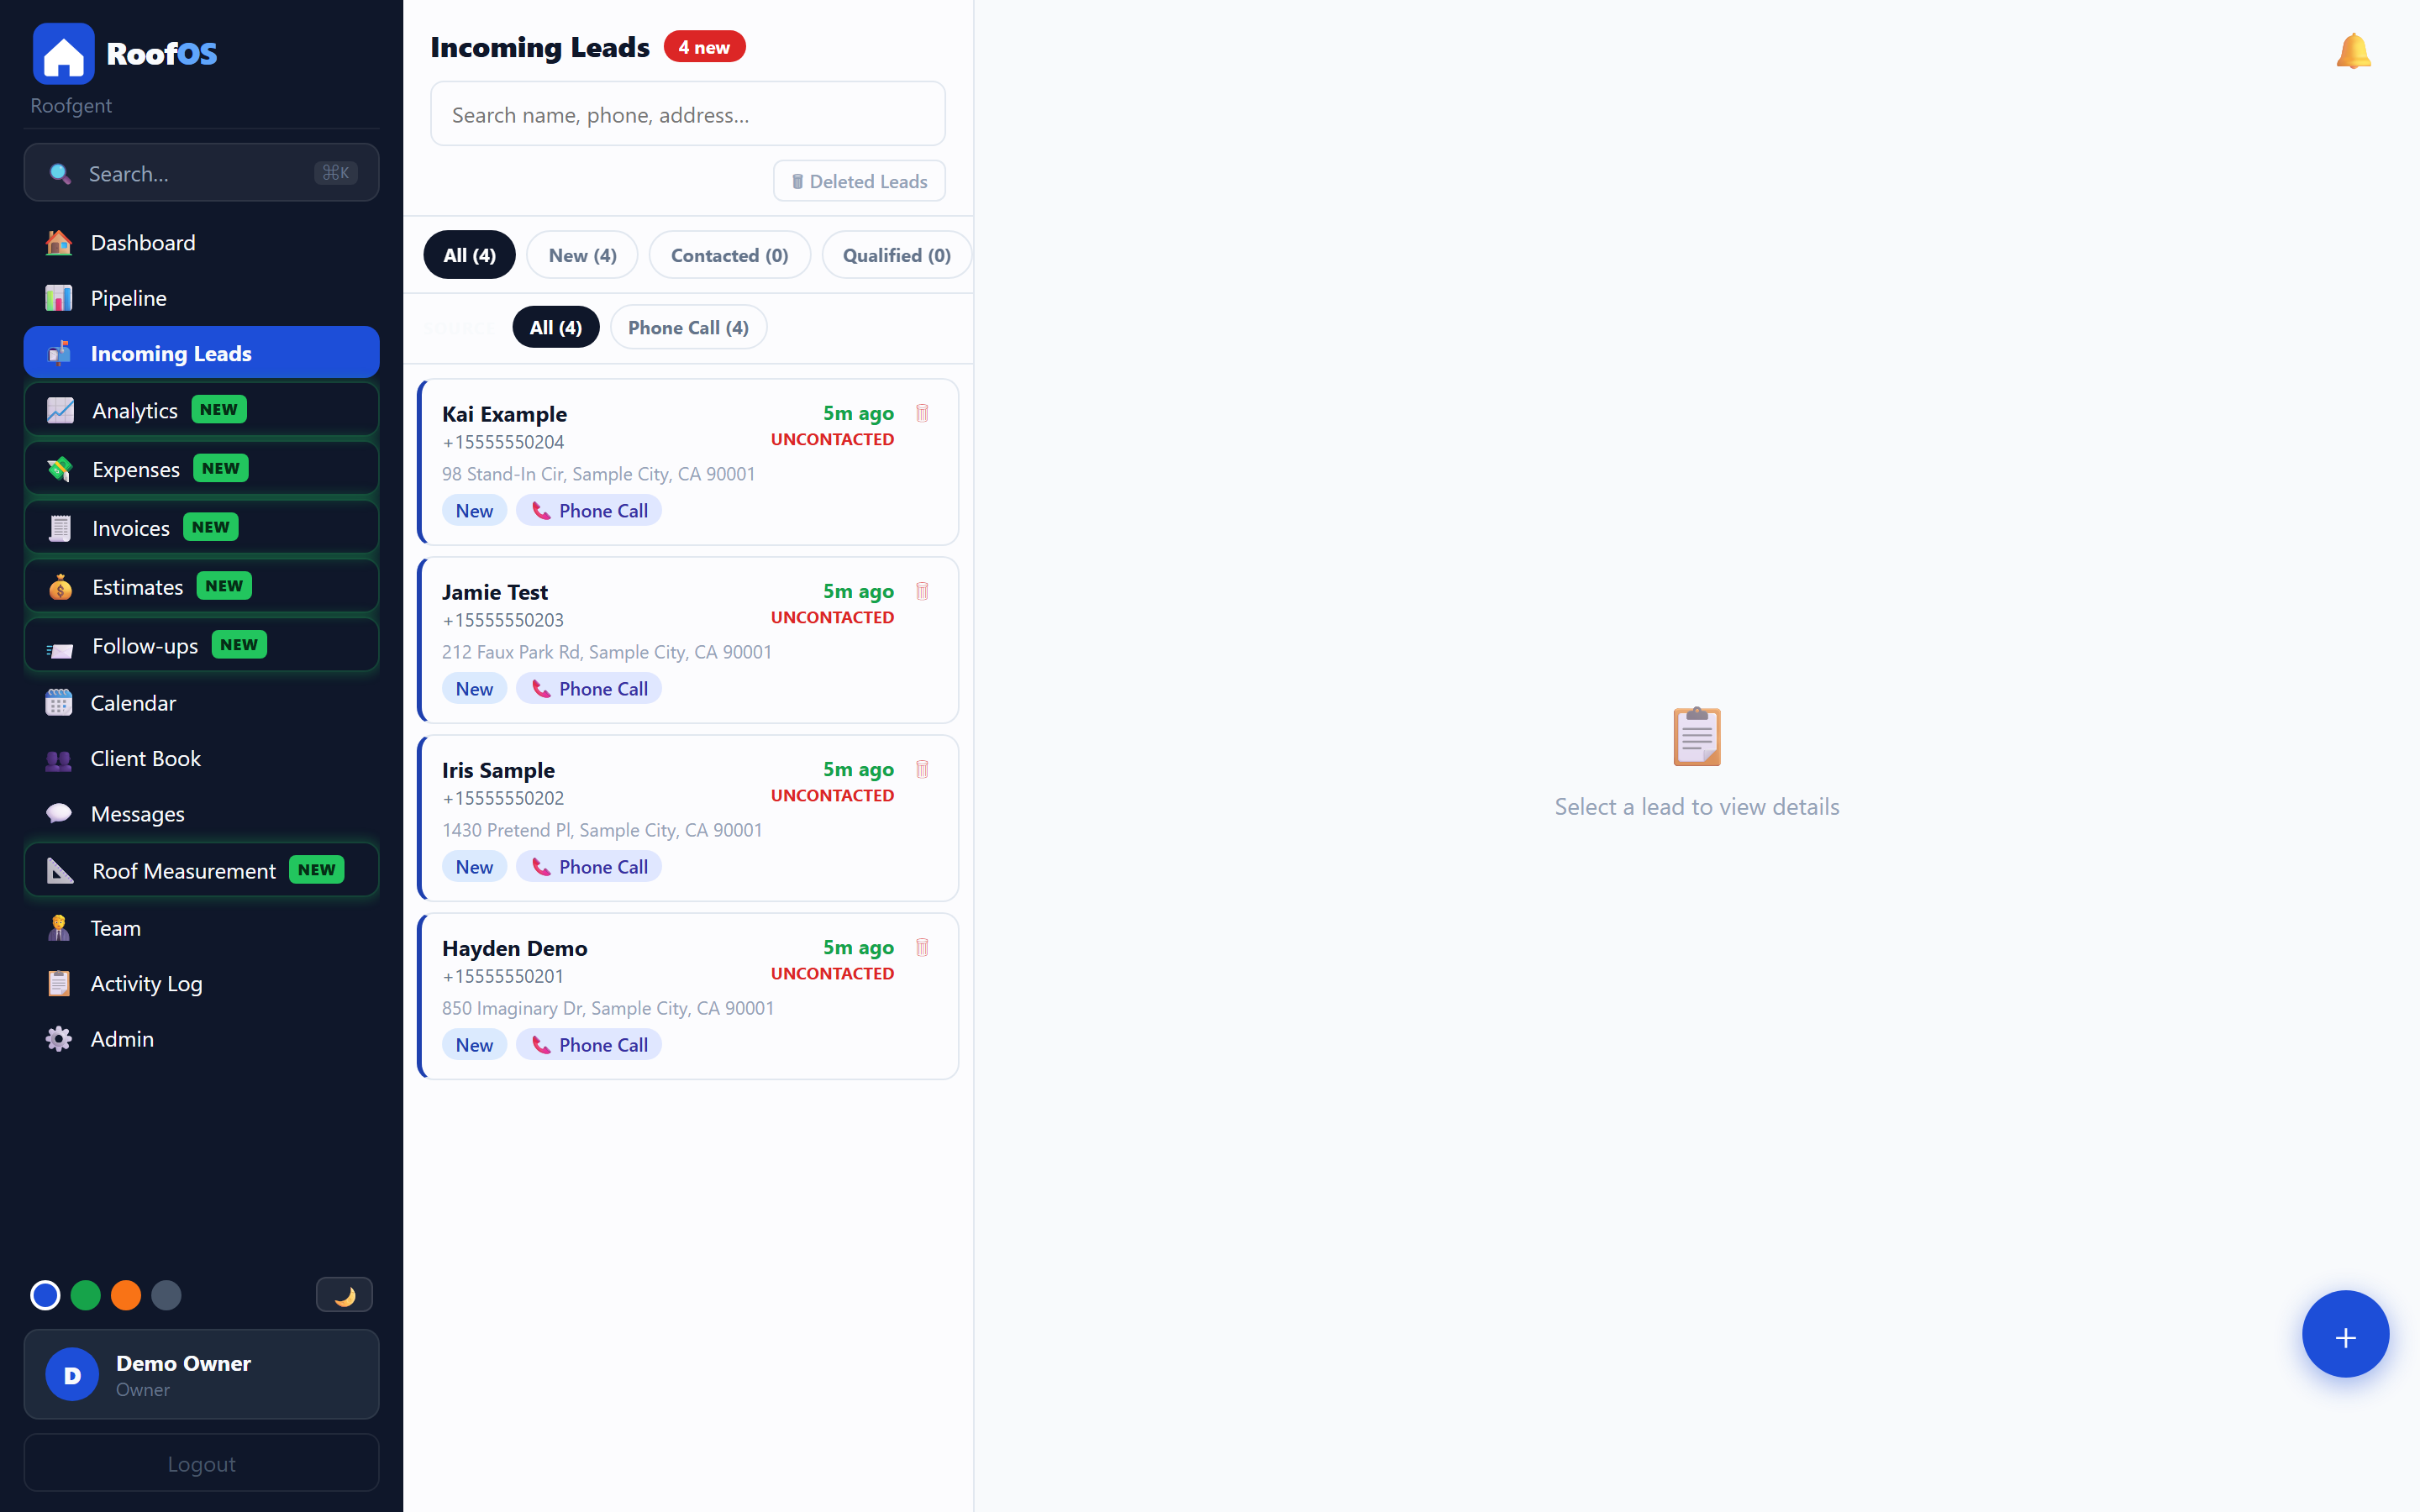This screenshot has width=2420, height=1512.
Task: Open the Dashboard from the sidebar
Action: coord(142,242)
